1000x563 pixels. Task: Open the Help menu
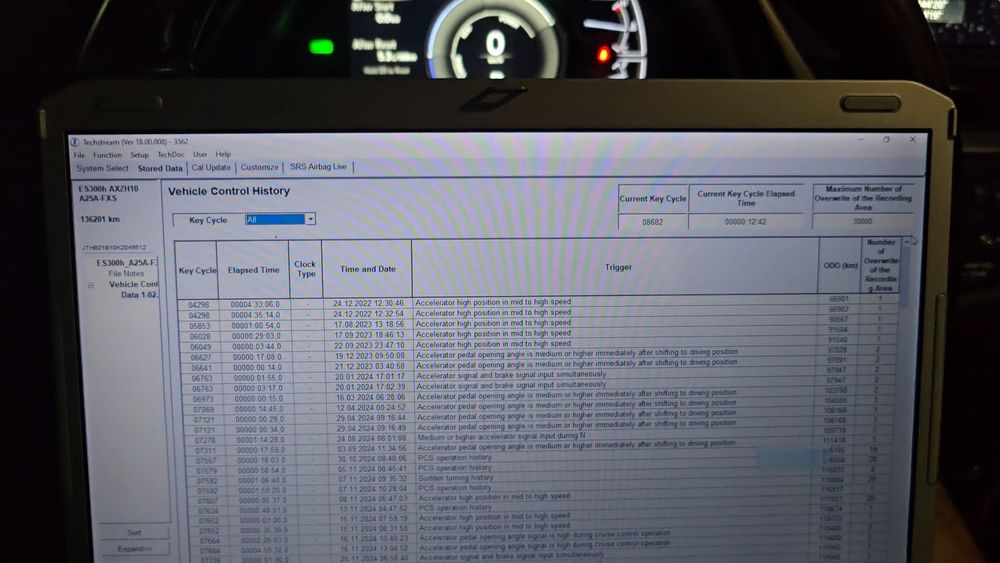pyautogui.click(x=223, y=154)
